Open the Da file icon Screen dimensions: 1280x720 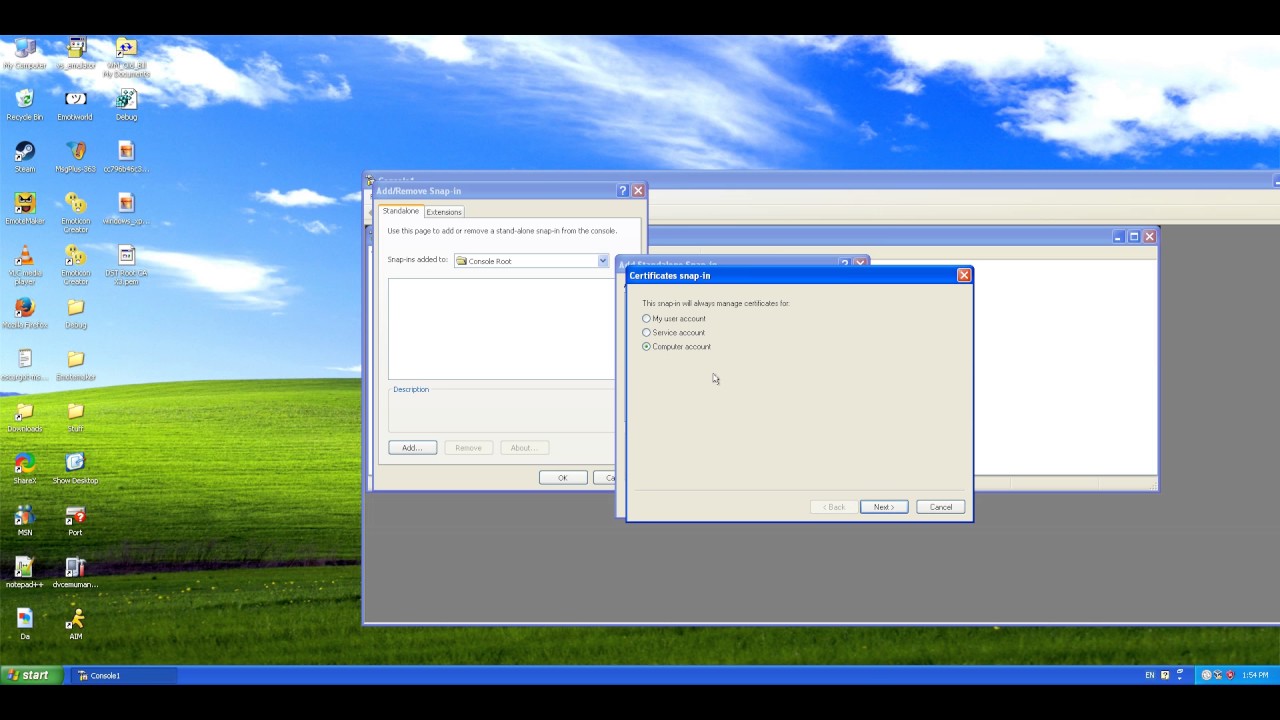pos(24,625)
